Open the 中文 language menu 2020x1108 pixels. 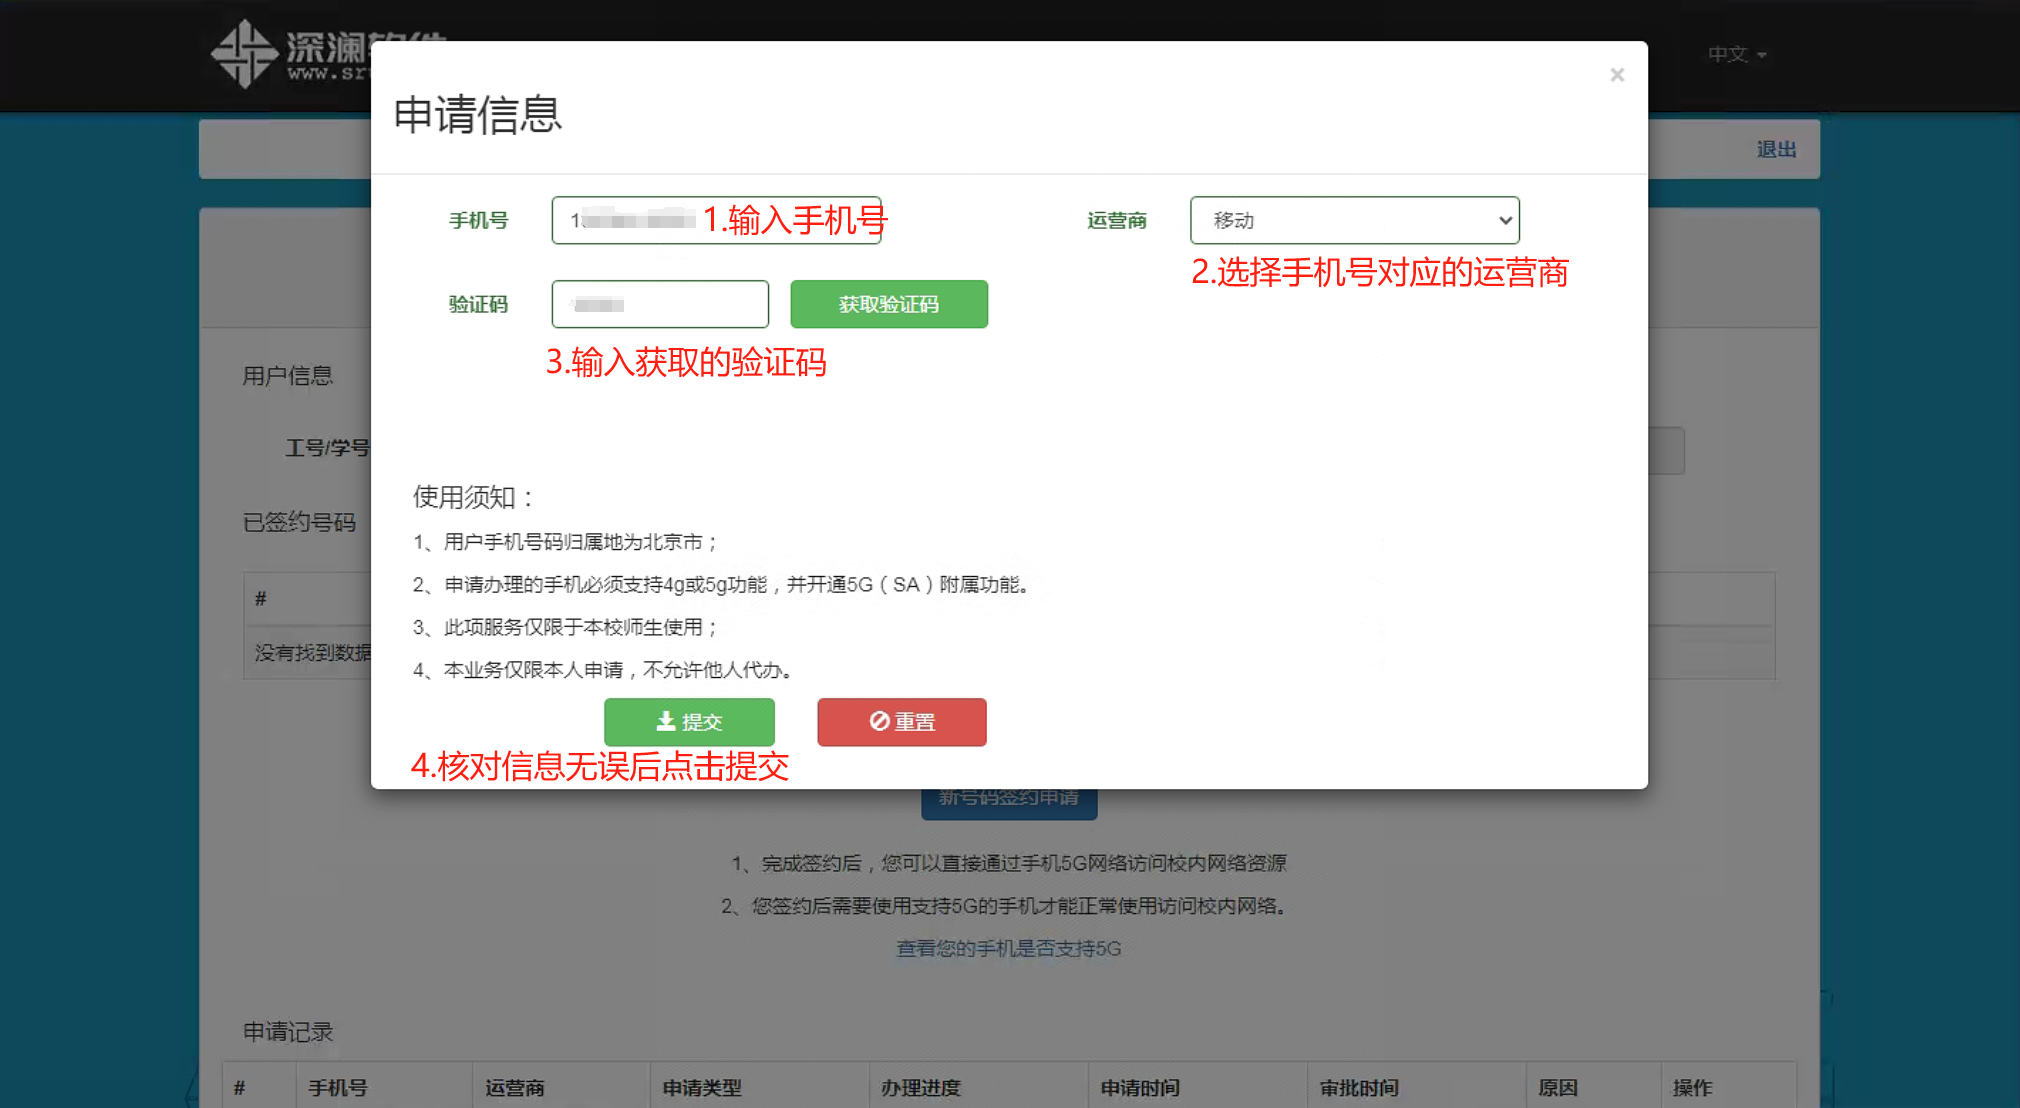(1736, 54)
